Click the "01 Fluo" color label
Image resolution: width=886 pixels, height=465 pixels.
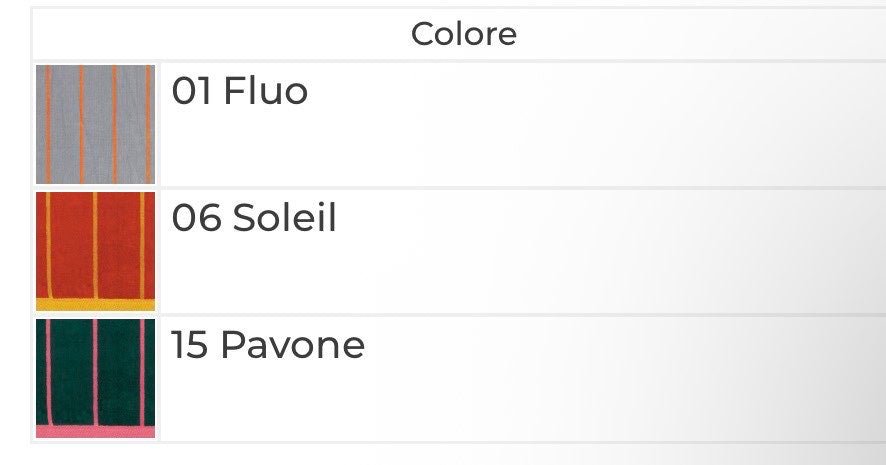240,91
